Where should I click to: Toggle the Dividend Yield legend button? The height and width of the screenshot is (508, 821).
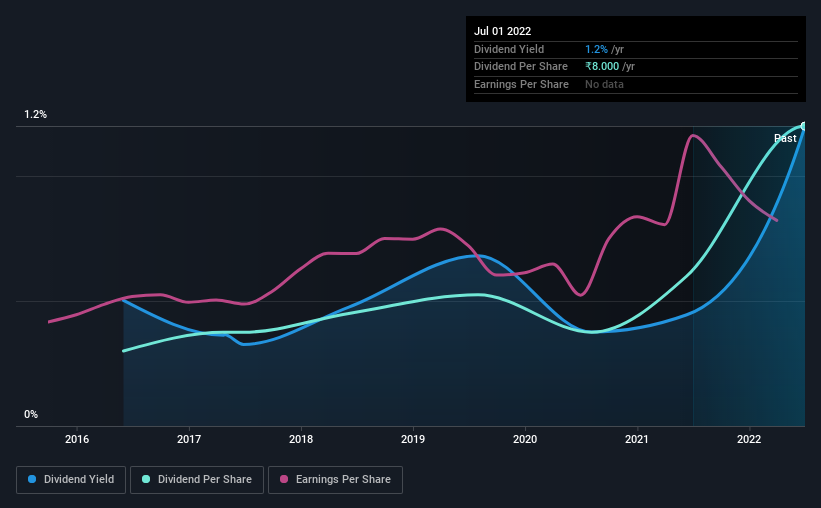click(71, 480)
